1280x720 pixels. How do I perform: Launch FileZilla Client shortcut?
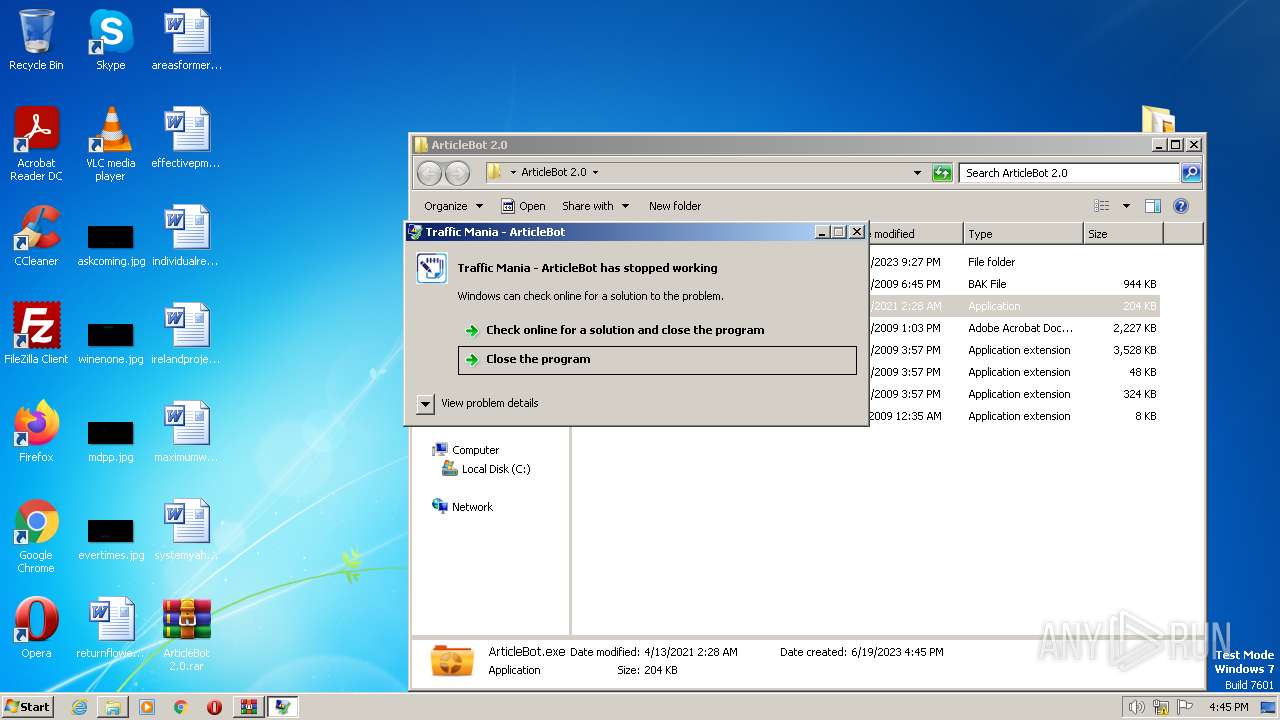pyautogui.click(x=36, y=334)
